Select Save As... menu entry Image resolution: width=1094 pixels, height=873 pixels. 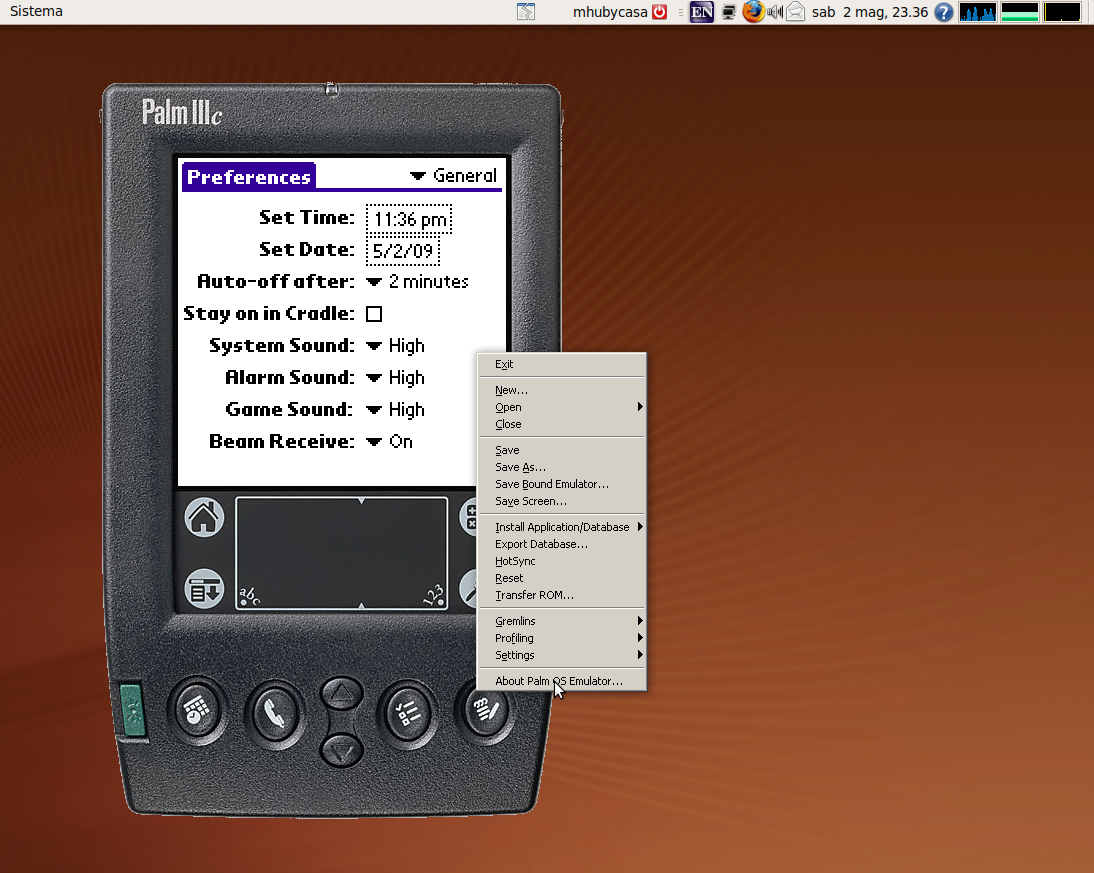click(x=562, y=467)
